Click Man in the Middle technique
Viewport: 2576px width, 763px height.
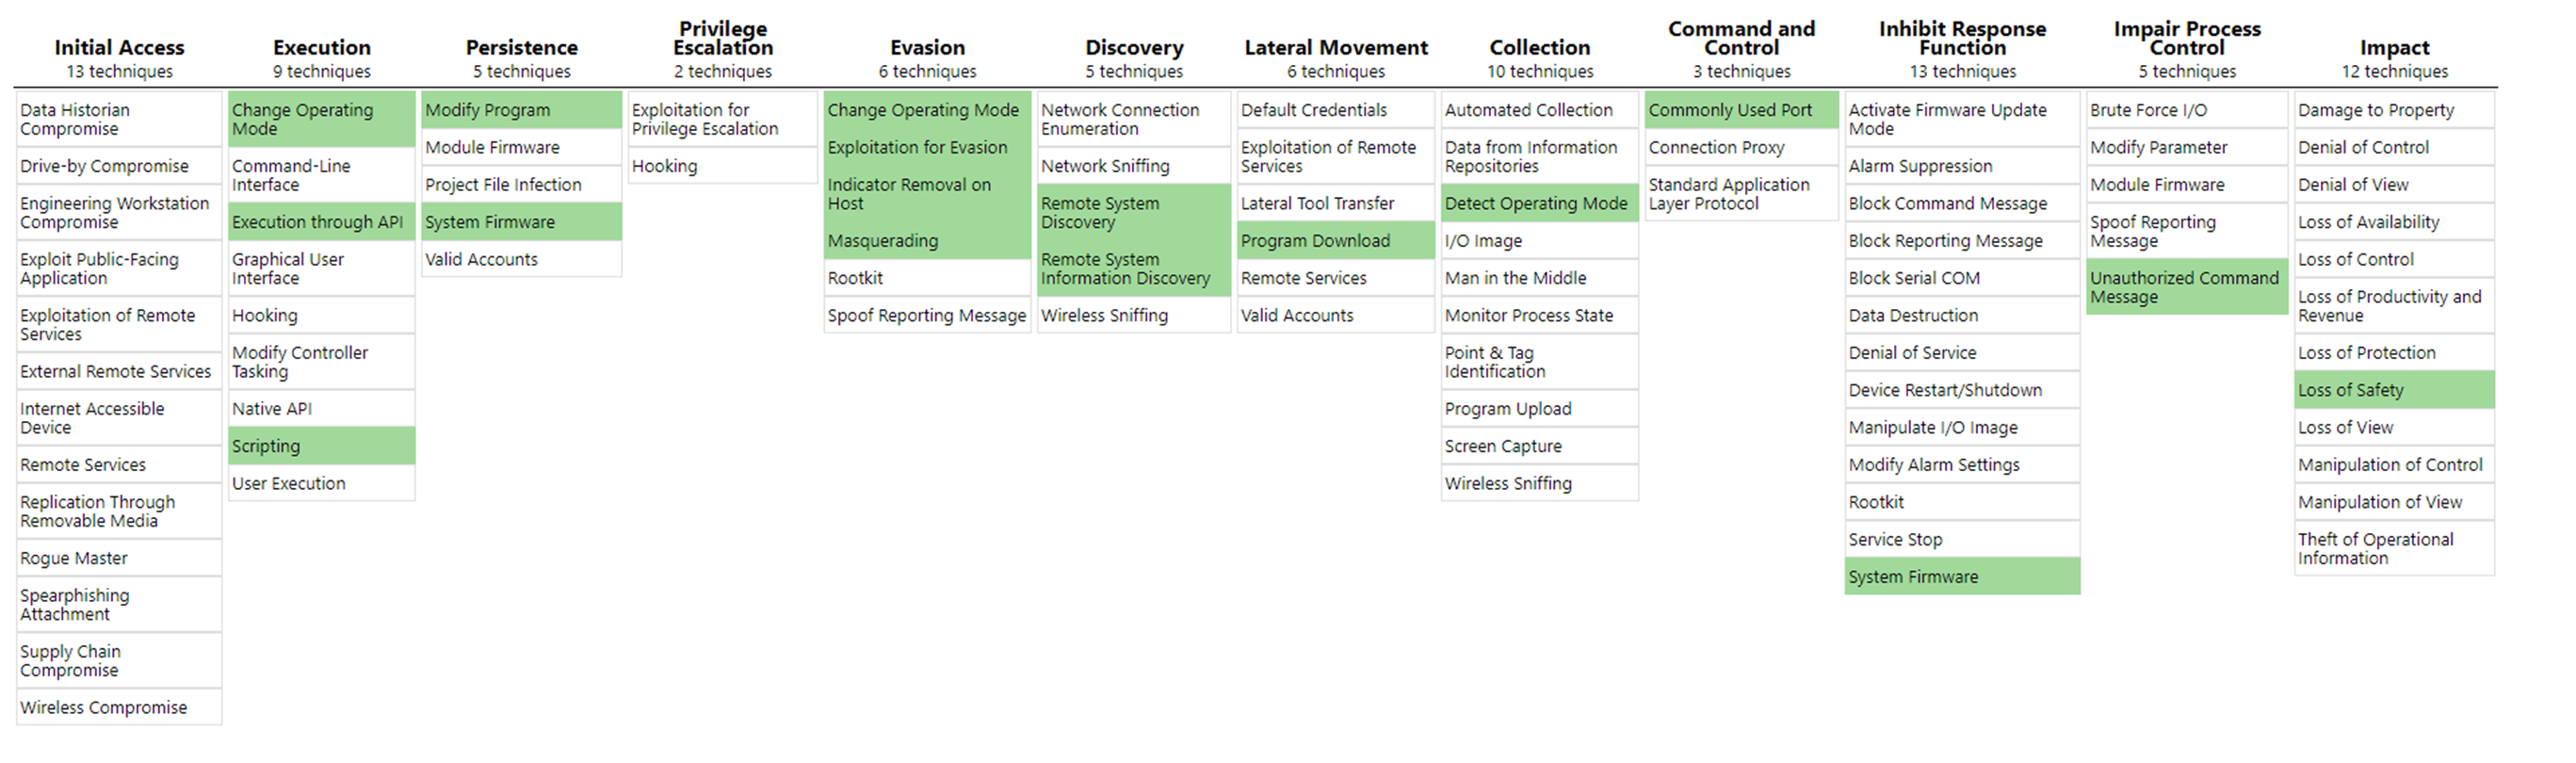tap(1539, 278)
